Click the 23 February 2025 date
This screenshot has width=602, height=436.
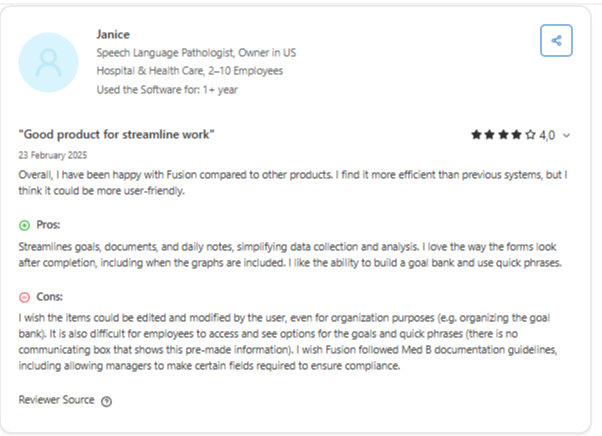[53, 155]
